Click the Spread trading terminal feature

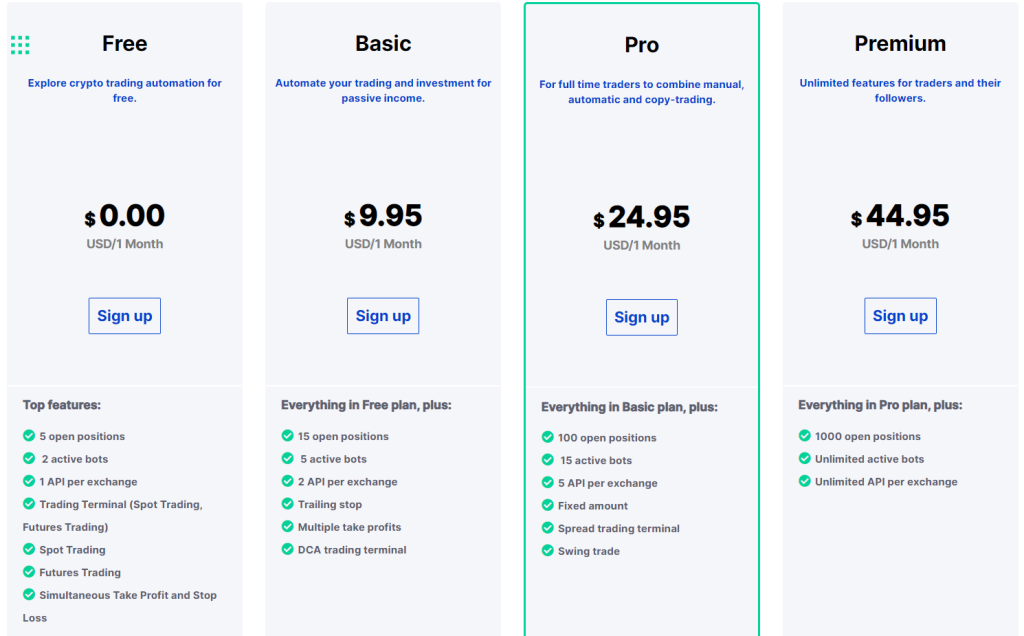pyautogui.click(x=618, y=528)
